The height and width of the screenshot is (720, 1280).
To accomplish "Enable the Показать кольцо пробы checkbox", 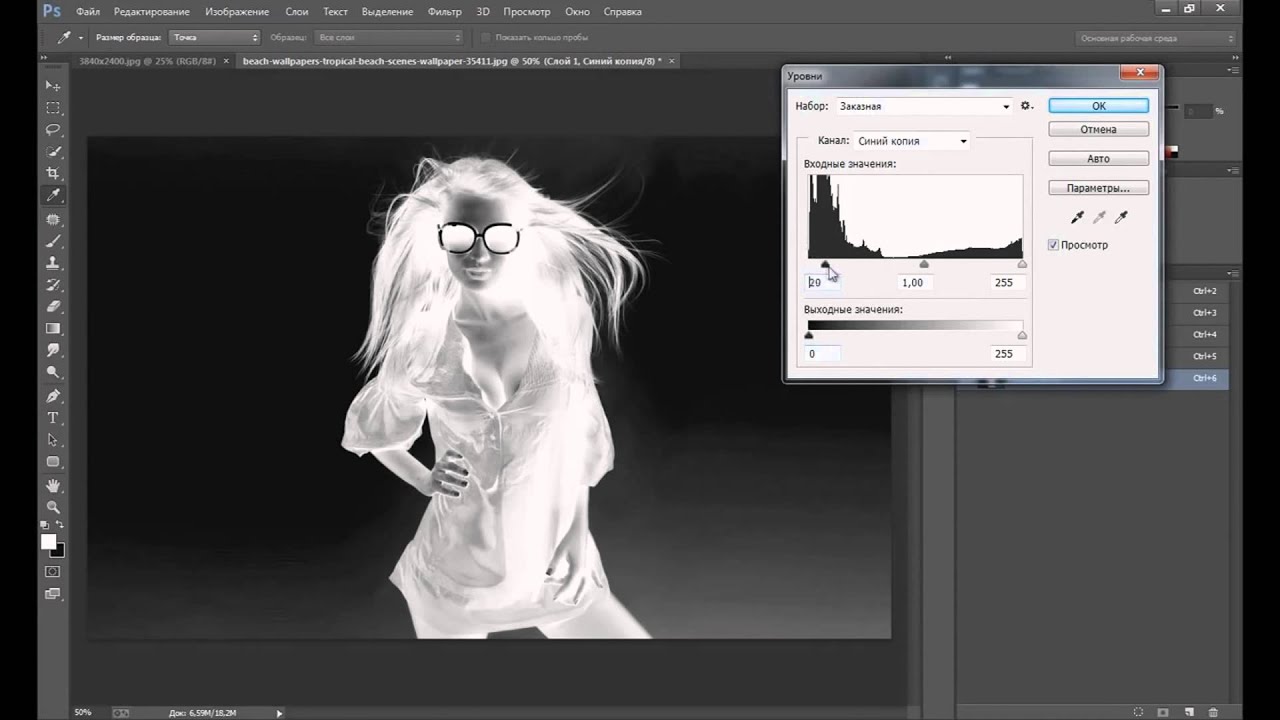I will 486,38.
